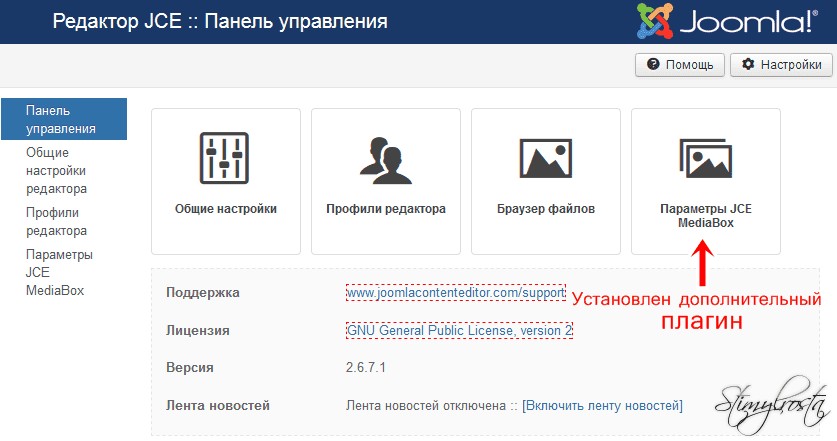The height and width of the screenshot is (441, 837).
Task: Click the Поддержка row label
Action: pyautogui.click(x=203, y=293)
